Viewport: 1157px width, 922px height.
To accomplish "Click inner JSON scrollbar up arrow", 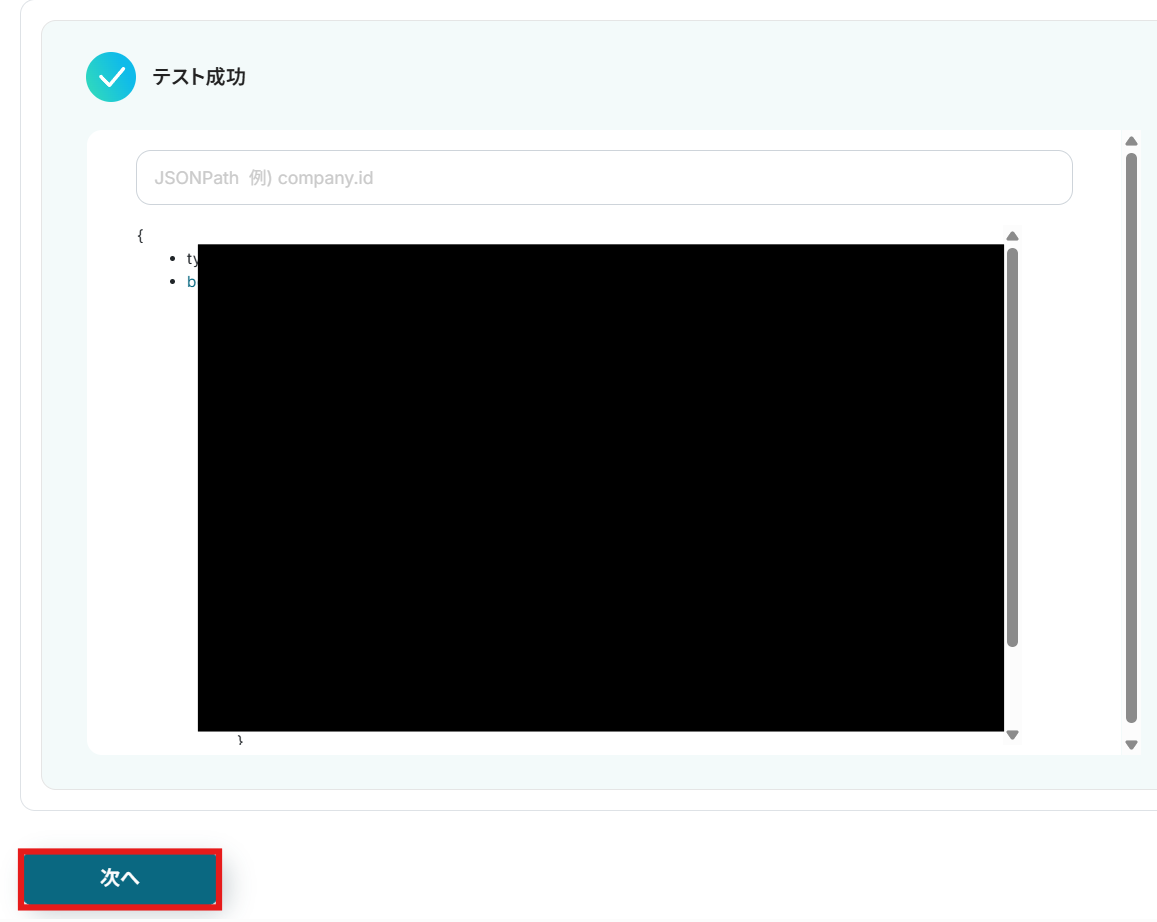I will tap(1012, 236).
